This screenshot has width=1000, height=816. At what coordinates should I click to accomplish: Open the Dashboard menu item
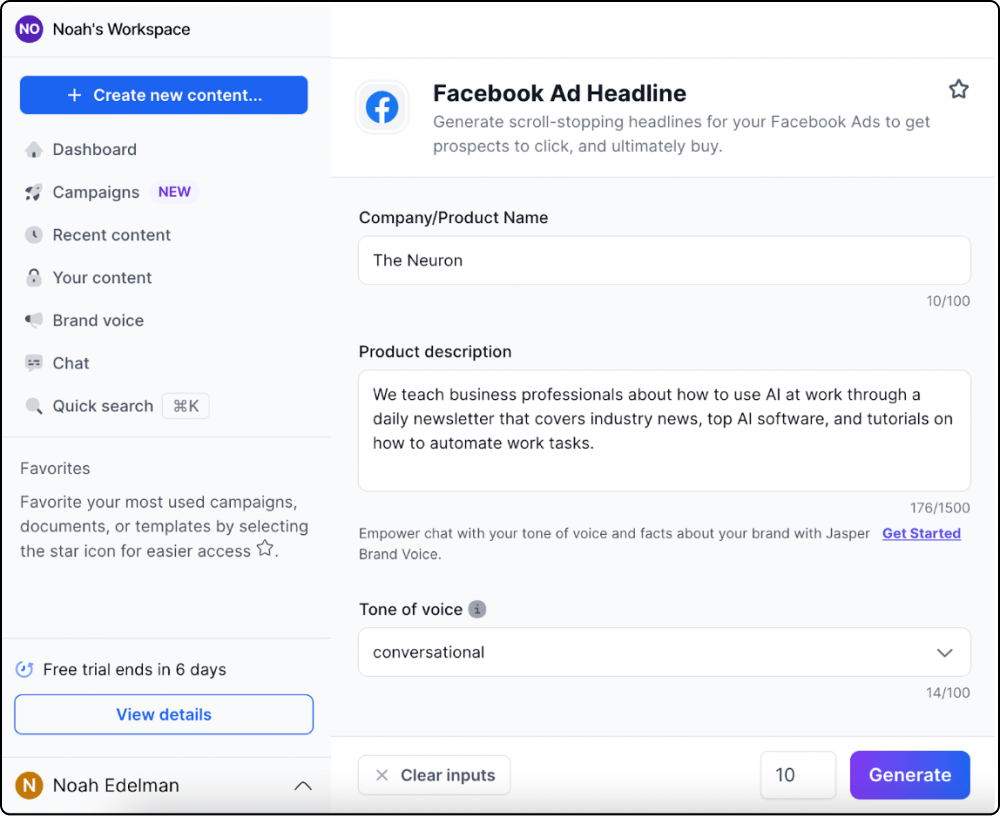94,149
